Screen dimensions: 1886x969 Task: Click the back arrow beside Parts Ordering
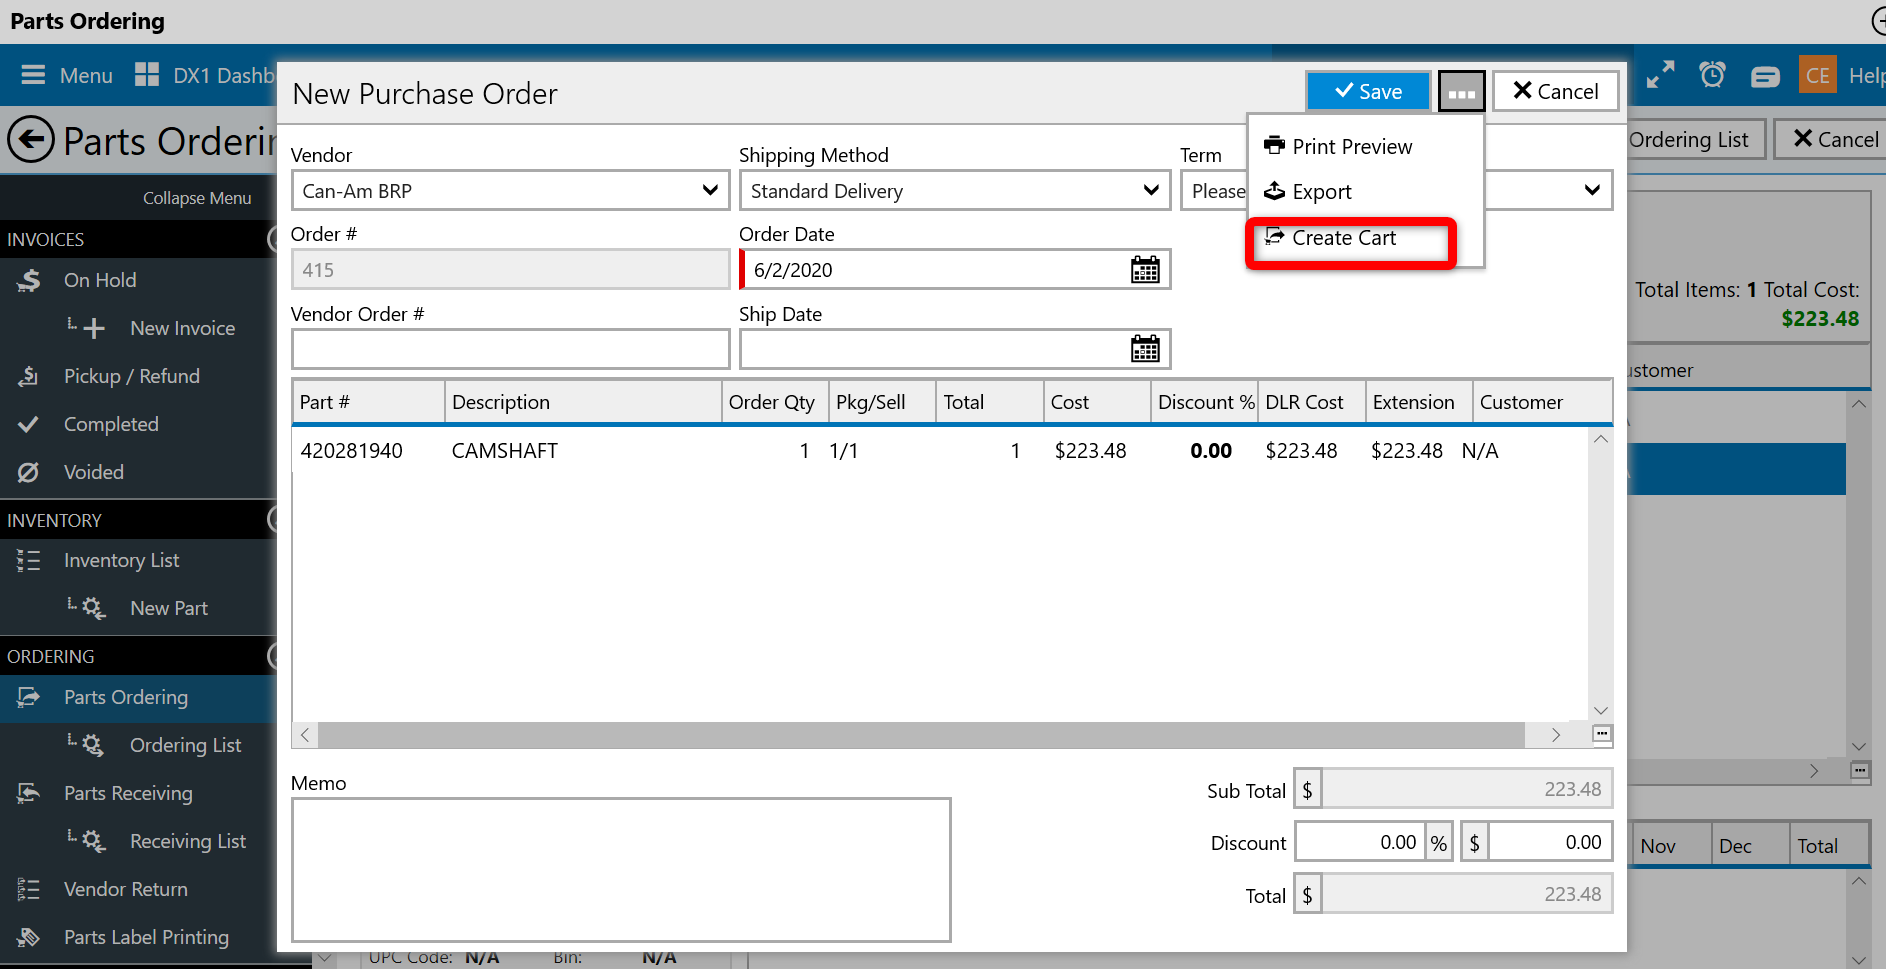click(31, 140)
